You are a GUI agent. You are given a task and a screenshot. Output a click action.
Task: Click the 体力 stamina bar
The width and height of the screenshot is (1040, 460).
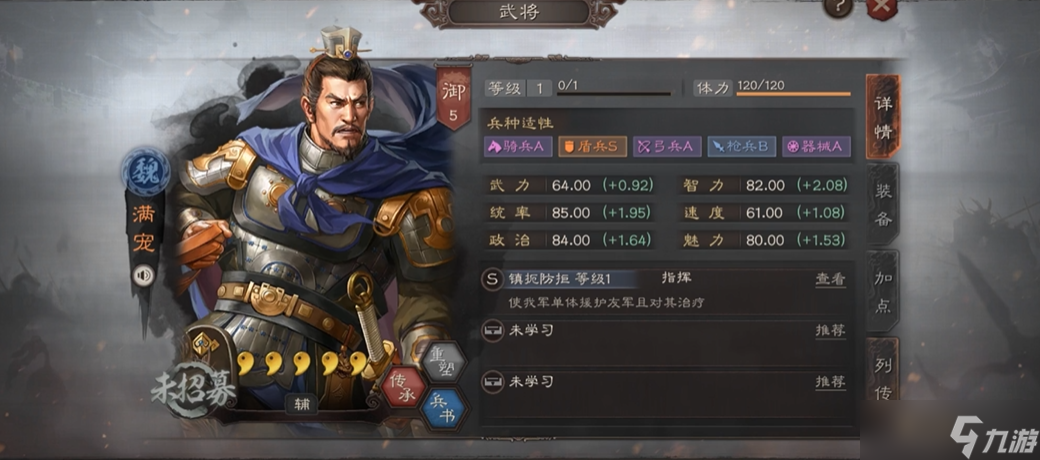pyautogui.click(x=793, y=94)
